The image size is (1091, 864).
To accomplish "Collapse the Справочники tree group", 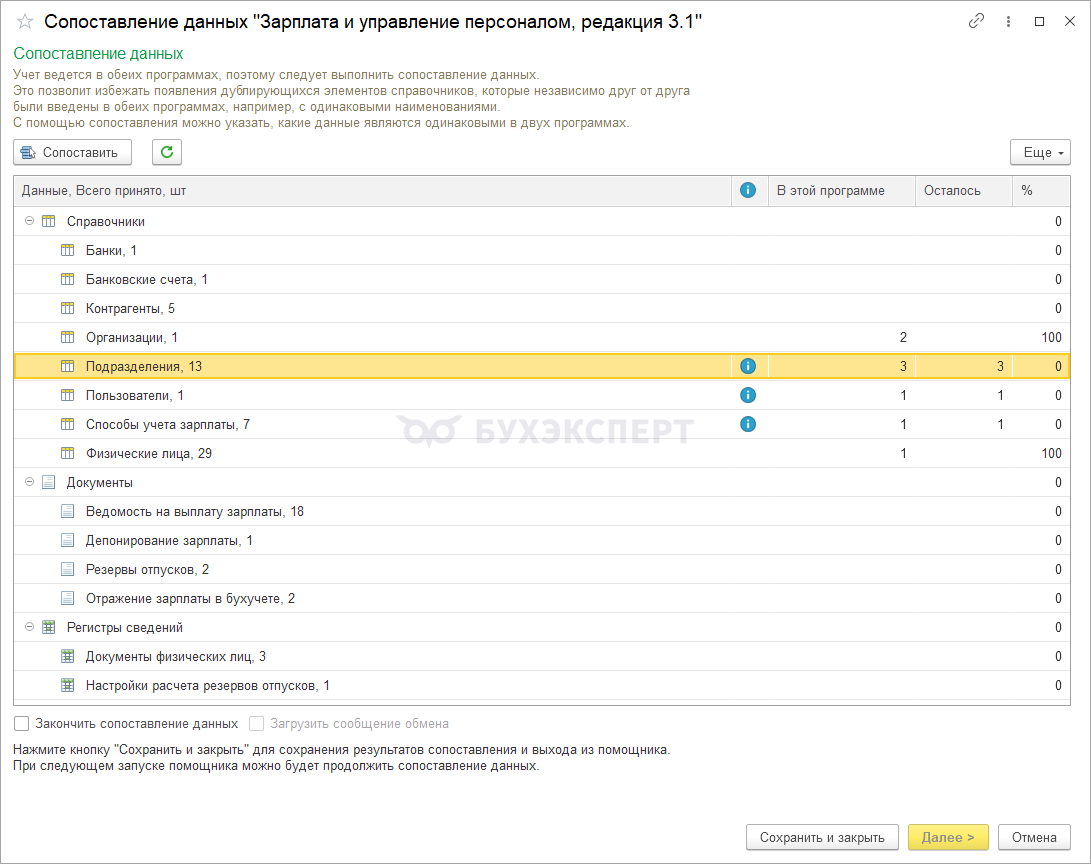I will 29,221.
